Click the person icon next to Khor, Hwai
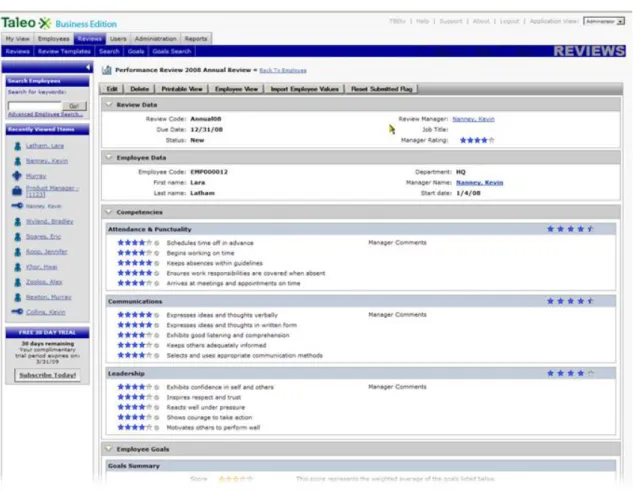 click(x=17, y=267)
